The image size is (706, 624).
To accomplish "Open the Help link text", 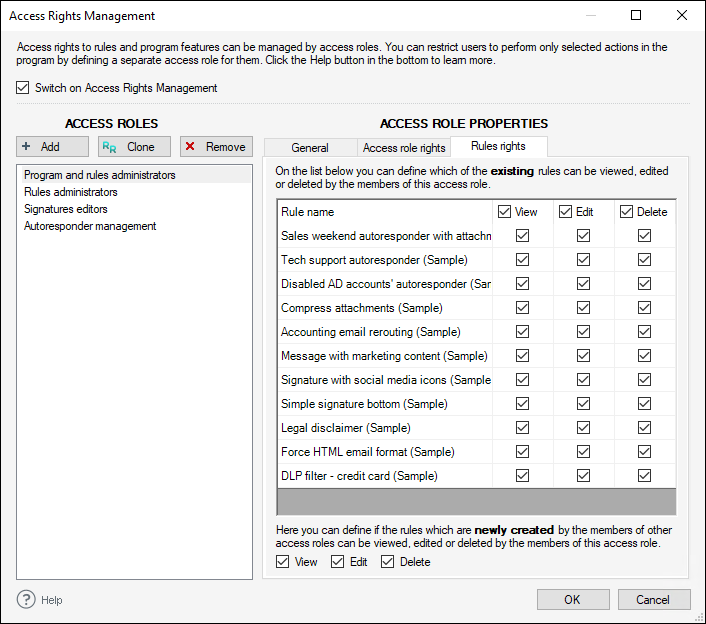I will coord(52,600).
